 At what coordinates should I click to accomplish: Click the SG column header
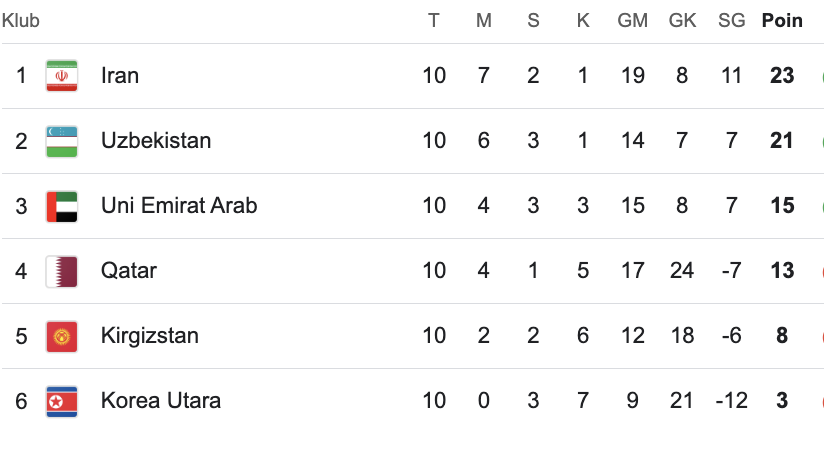pos(732,21)
